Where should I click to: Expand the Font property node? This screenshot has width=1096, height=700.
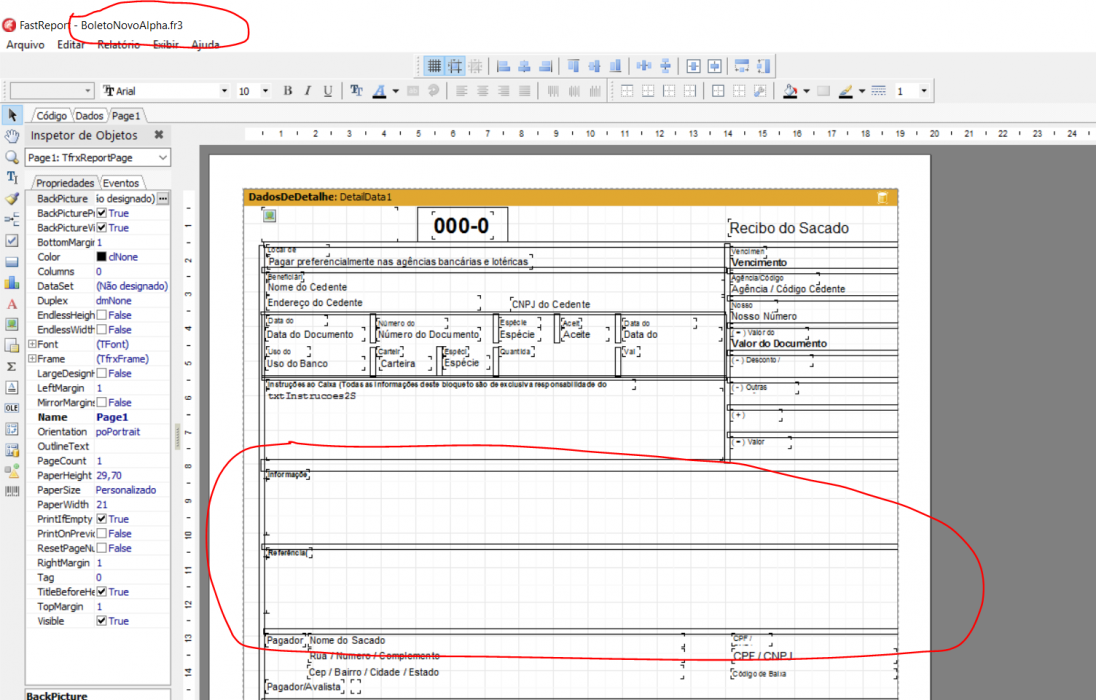[31, 344]
